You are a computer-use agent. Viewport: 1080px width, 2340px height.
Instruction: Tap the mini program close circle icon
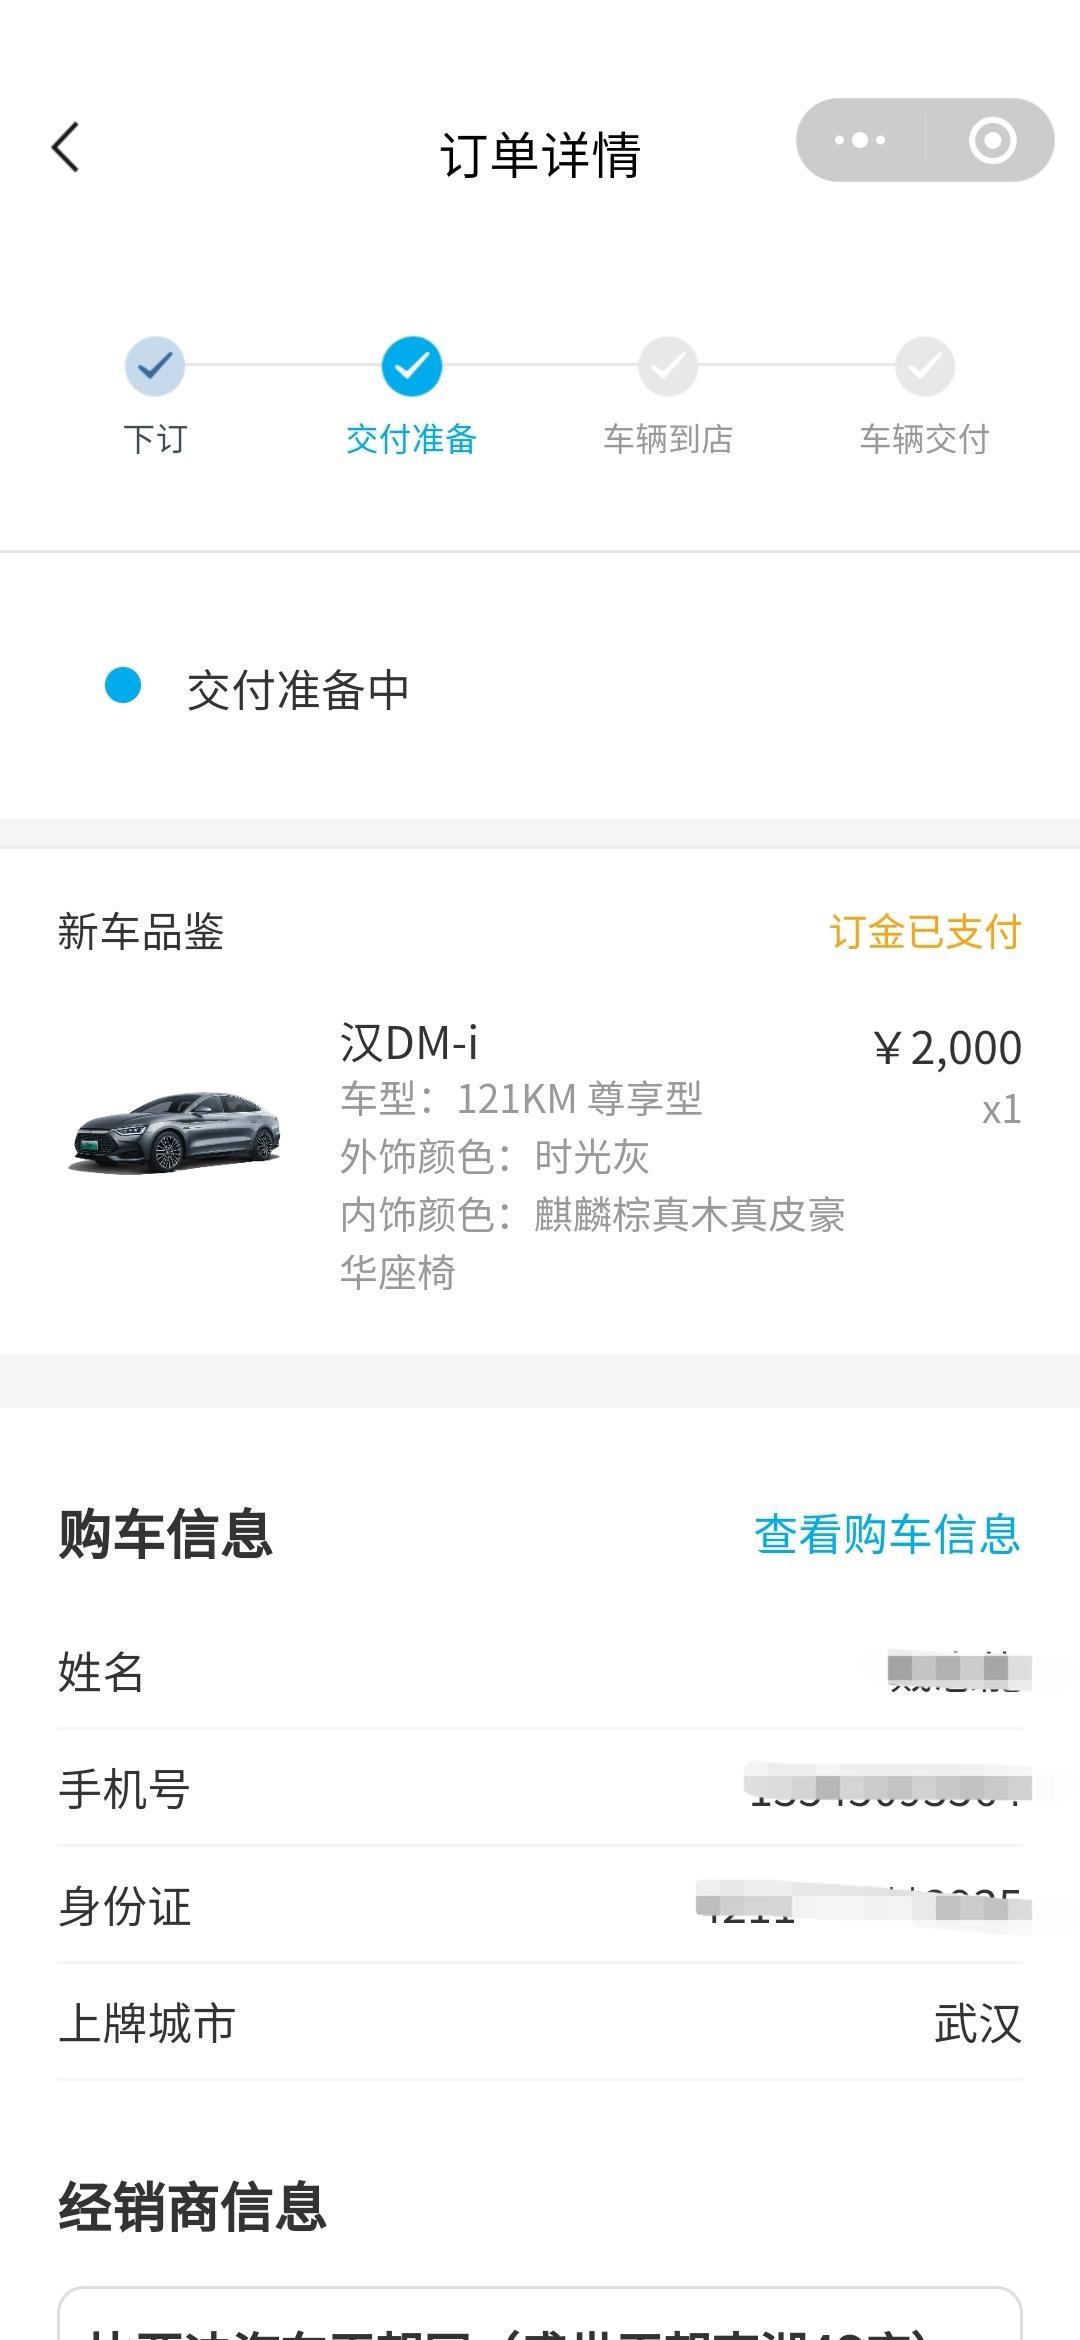[992, 140]
